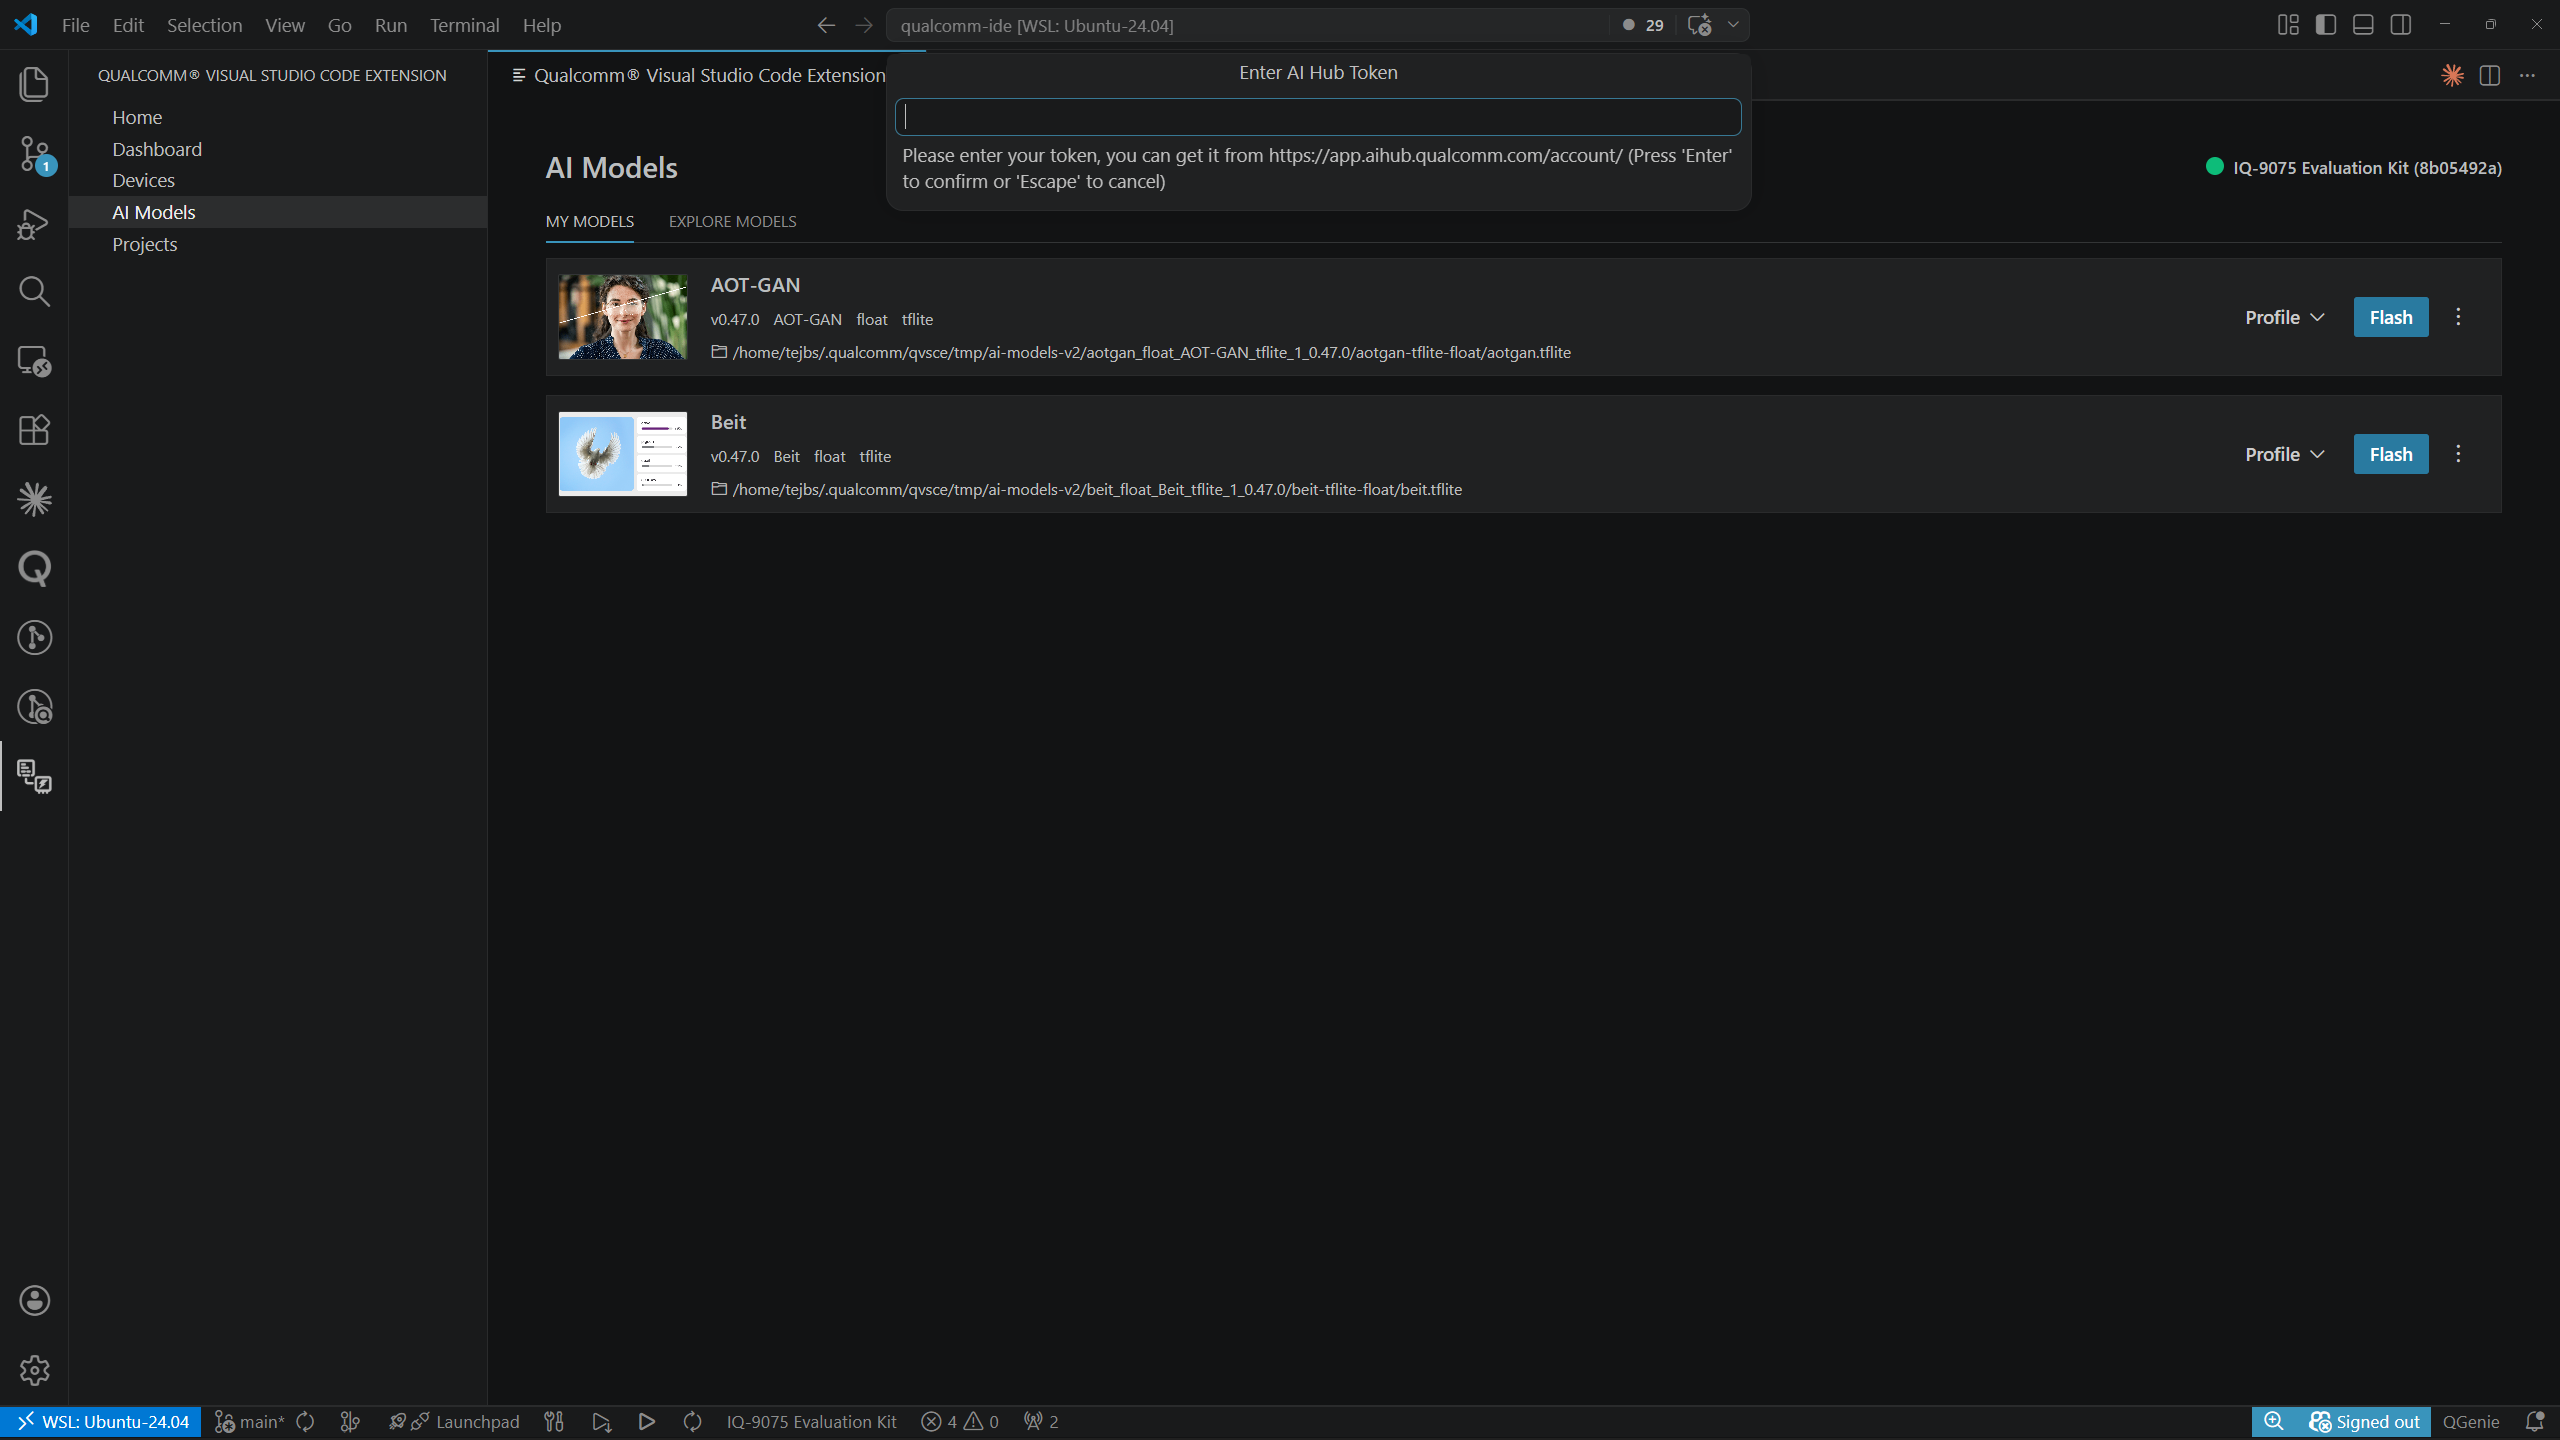Screen dimensions: 2560x1440
Task: Go back in navigation history
Action: [826, 25]
